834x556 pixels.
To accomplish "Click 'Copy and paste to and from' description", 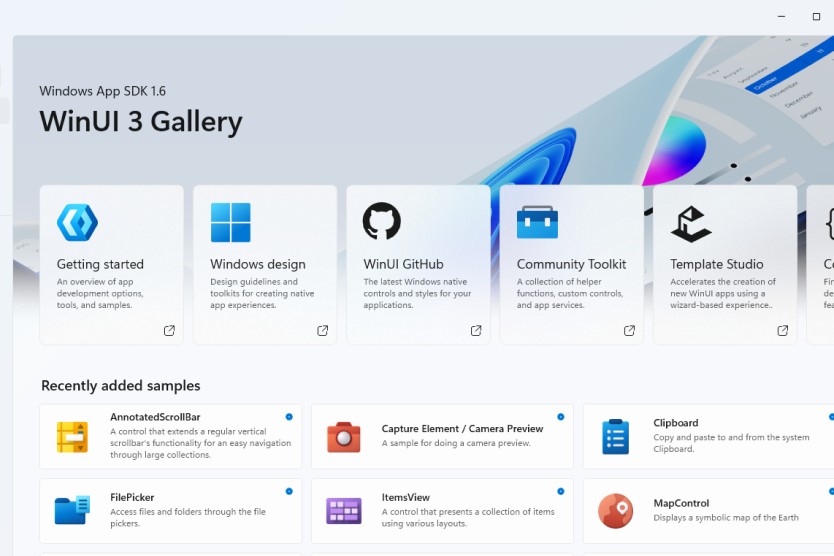I will [731, 443].
